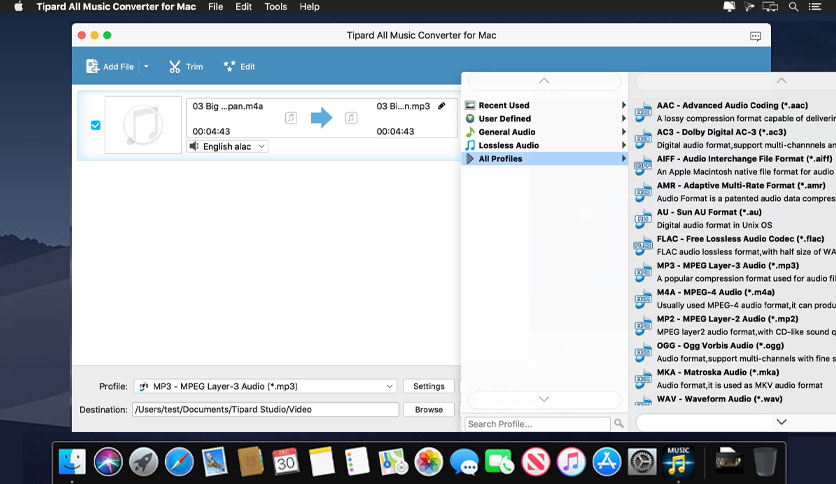Open the Add File dropdown arrow
This screenshot has width=836, height=484.
coord(146,67)
